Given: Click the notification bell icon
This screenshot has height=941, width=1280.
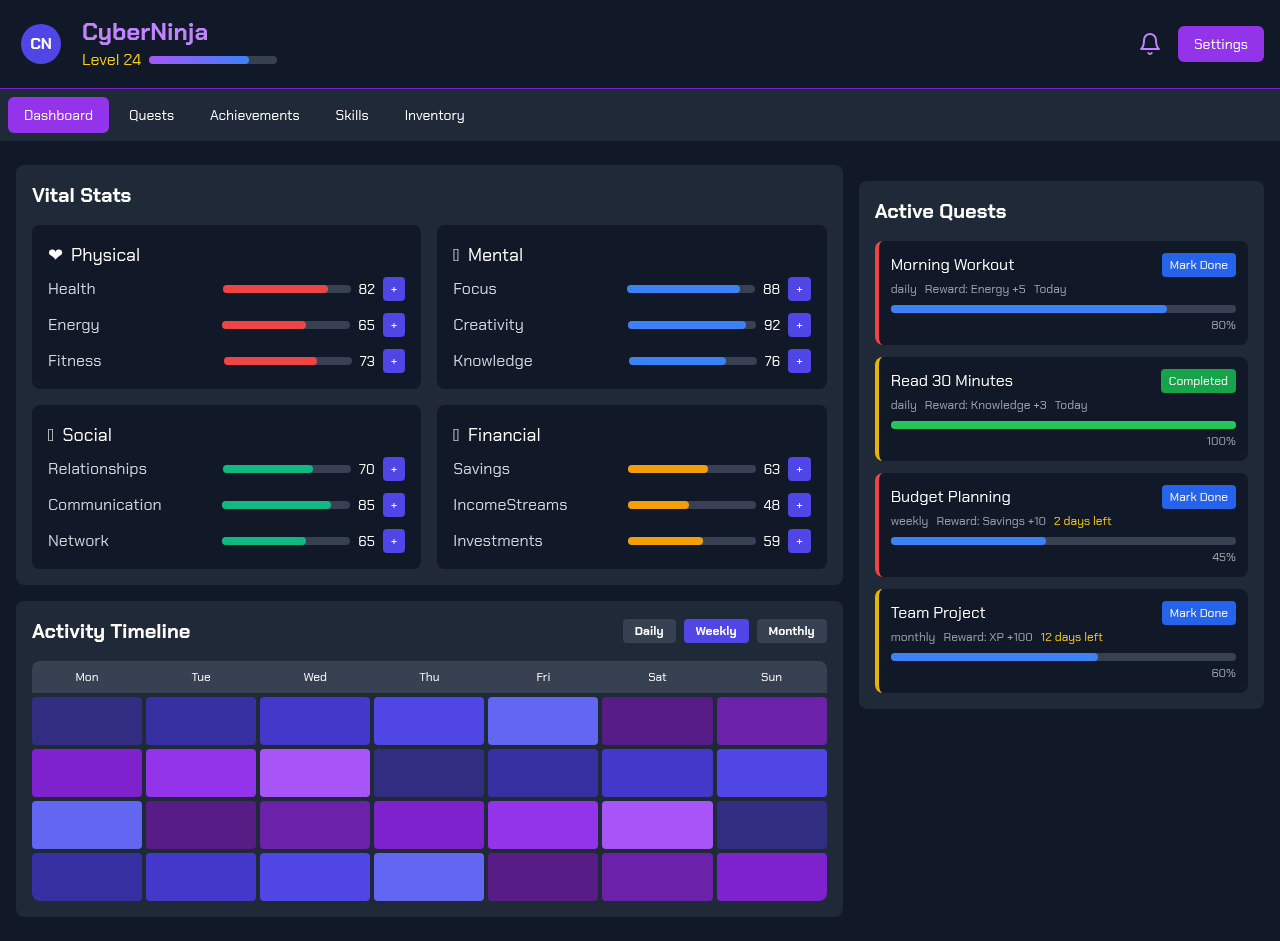Looking at the screenshot, I should pos(1150,44).
